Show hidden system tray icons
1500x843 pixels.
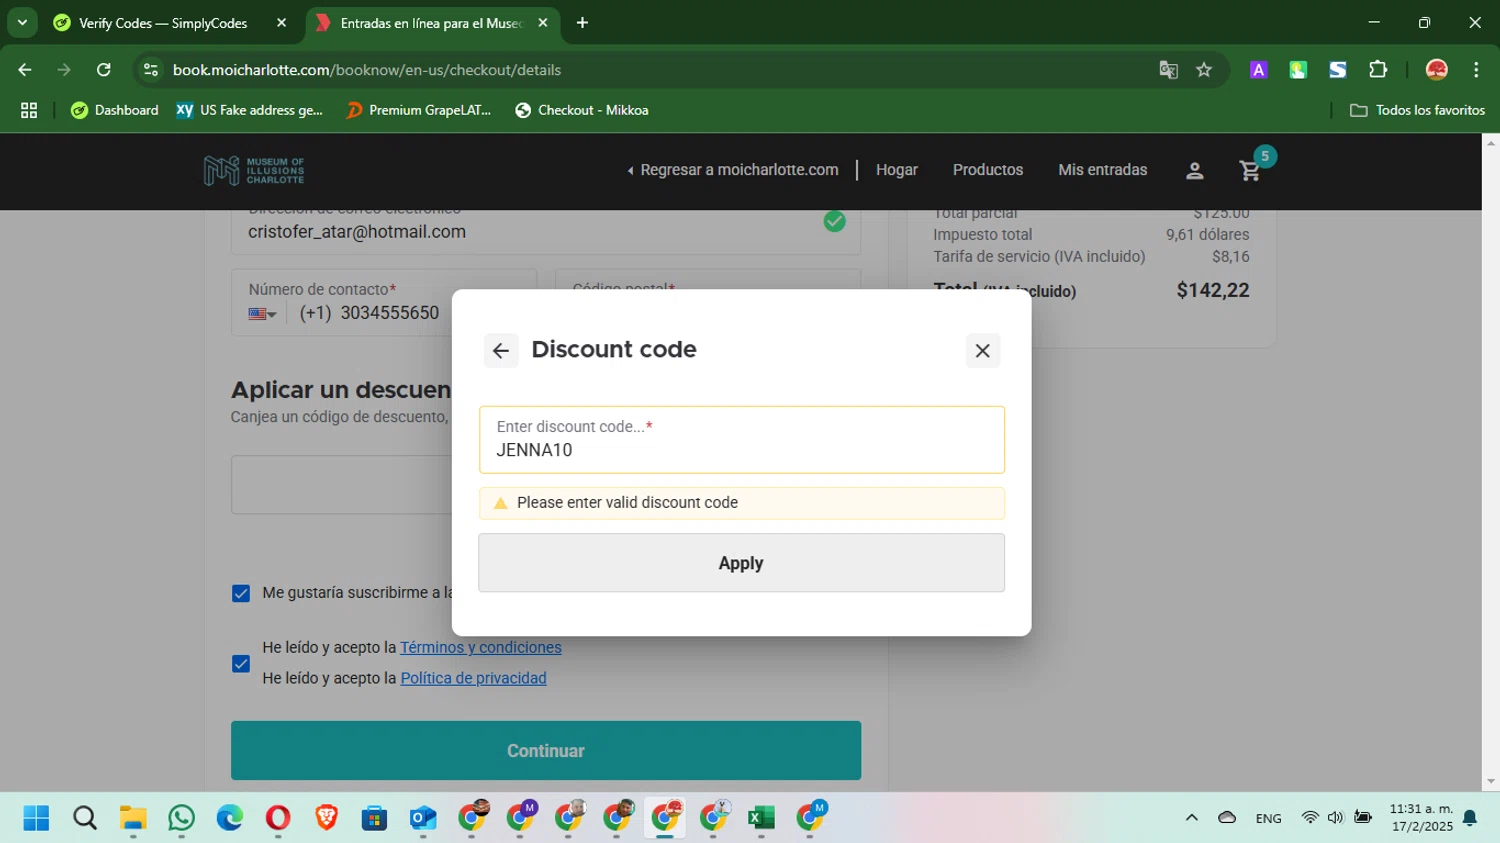pos(1191,818)
